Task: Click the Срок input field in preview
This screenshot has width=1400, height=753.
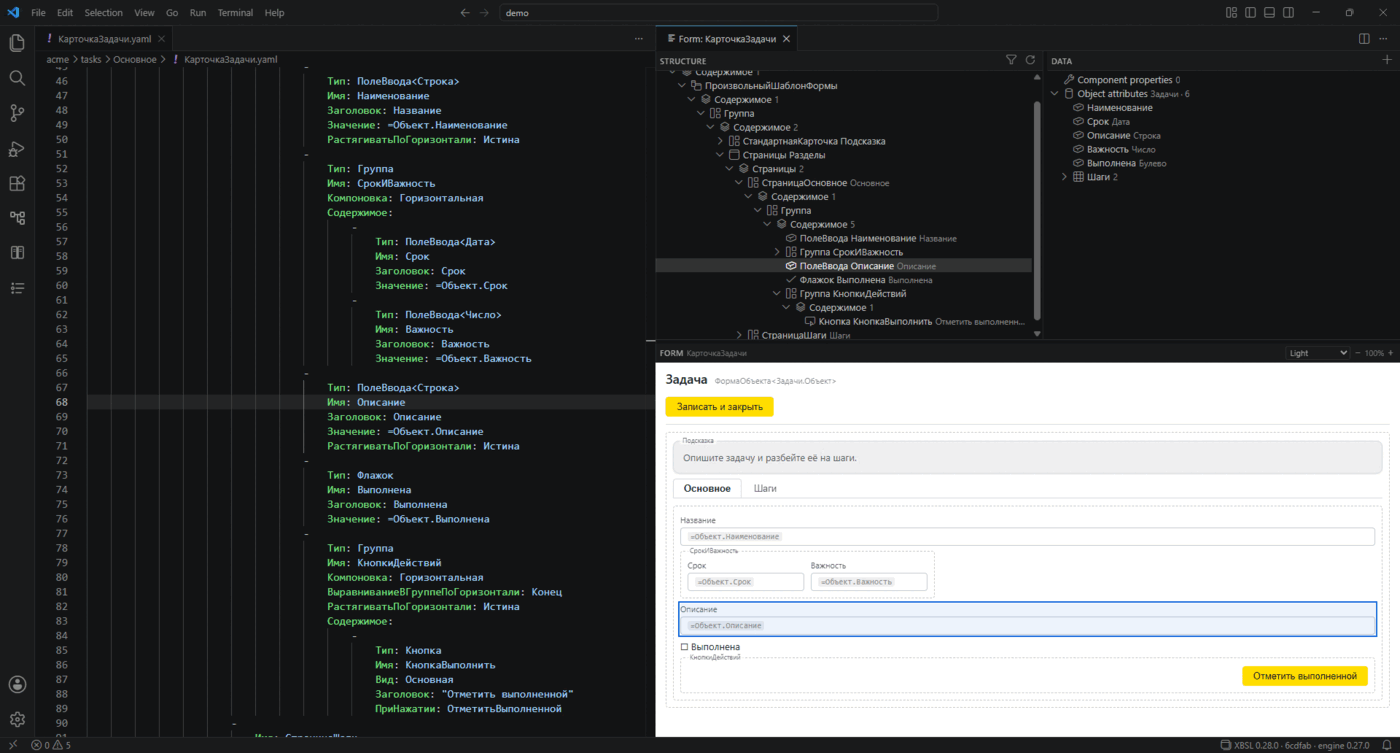Action: pos(745,582)
